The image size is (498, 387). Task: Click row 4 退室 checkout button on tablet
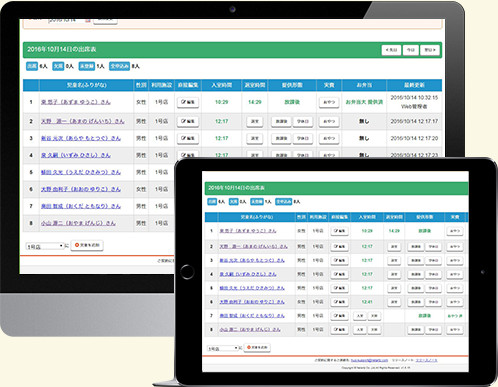pos(394,274)
